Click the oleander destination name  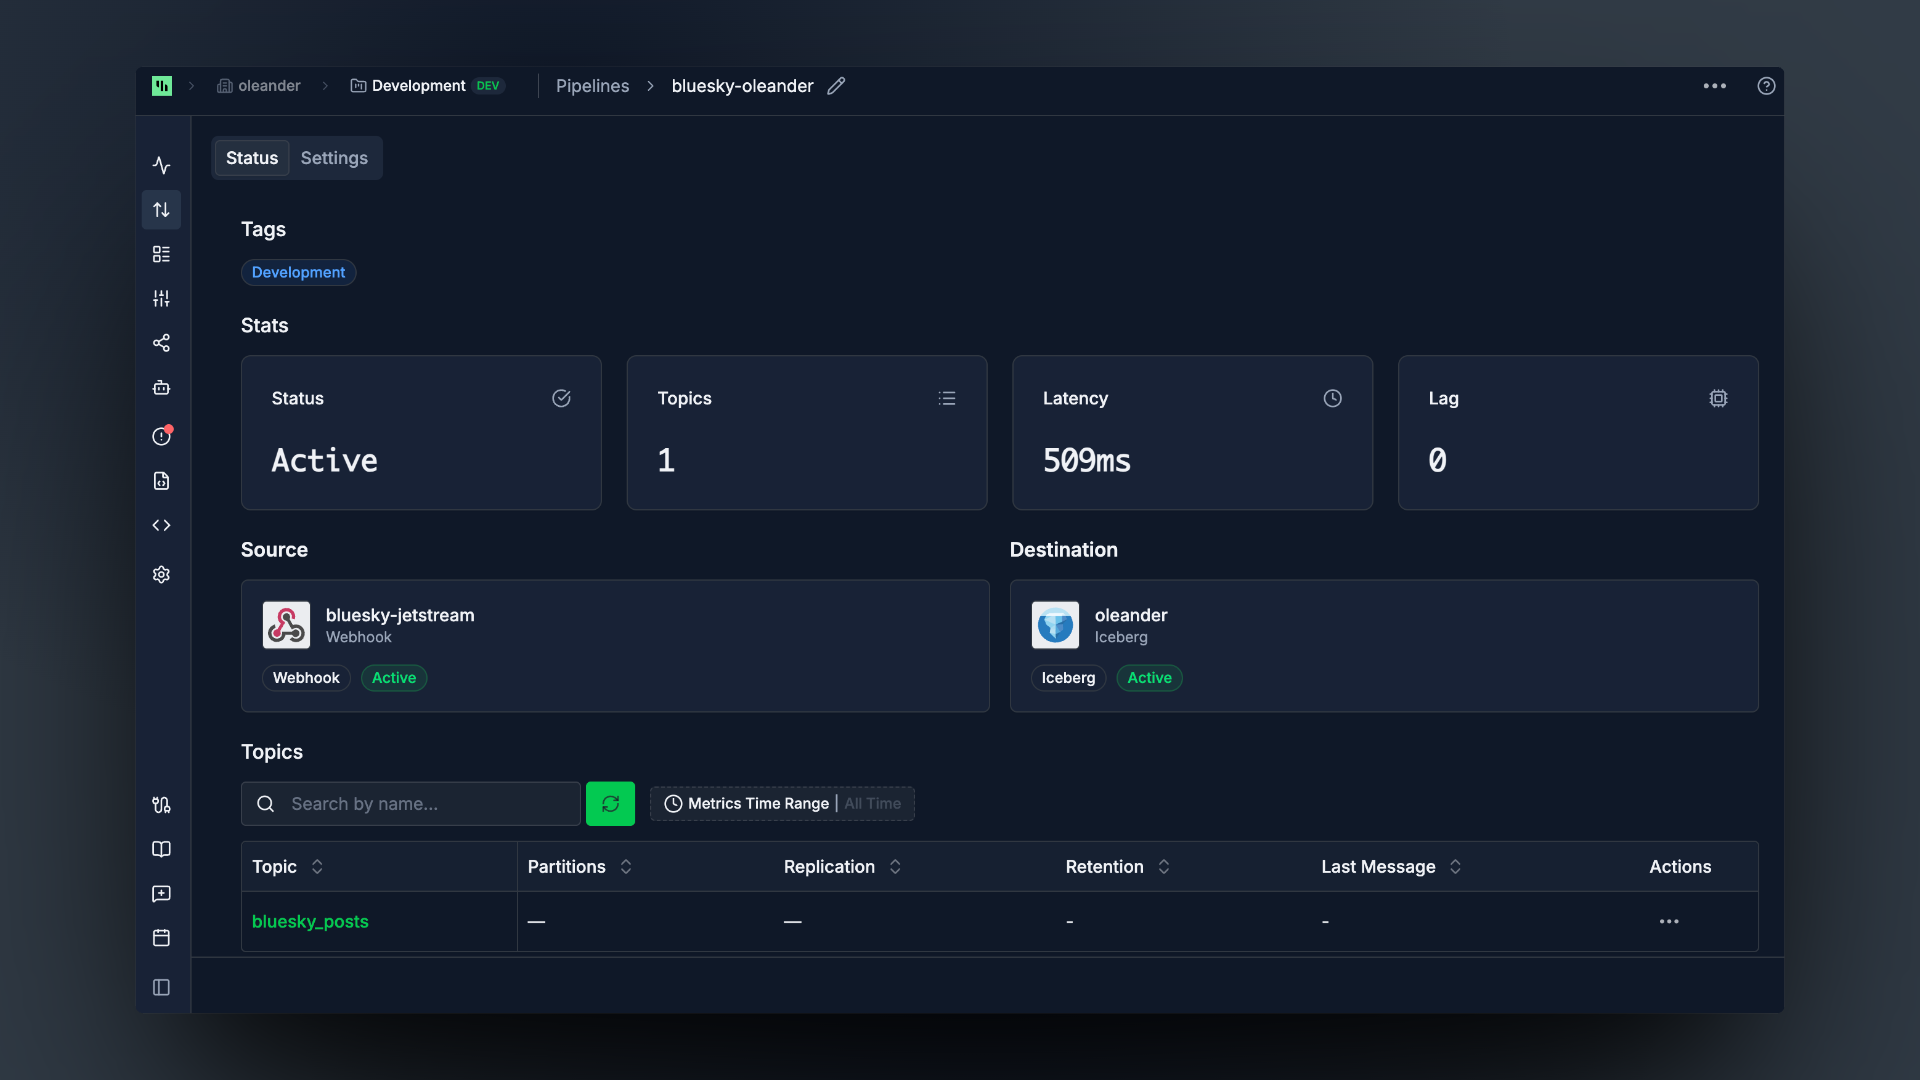pyautogui.click(x=1131, y=615)
